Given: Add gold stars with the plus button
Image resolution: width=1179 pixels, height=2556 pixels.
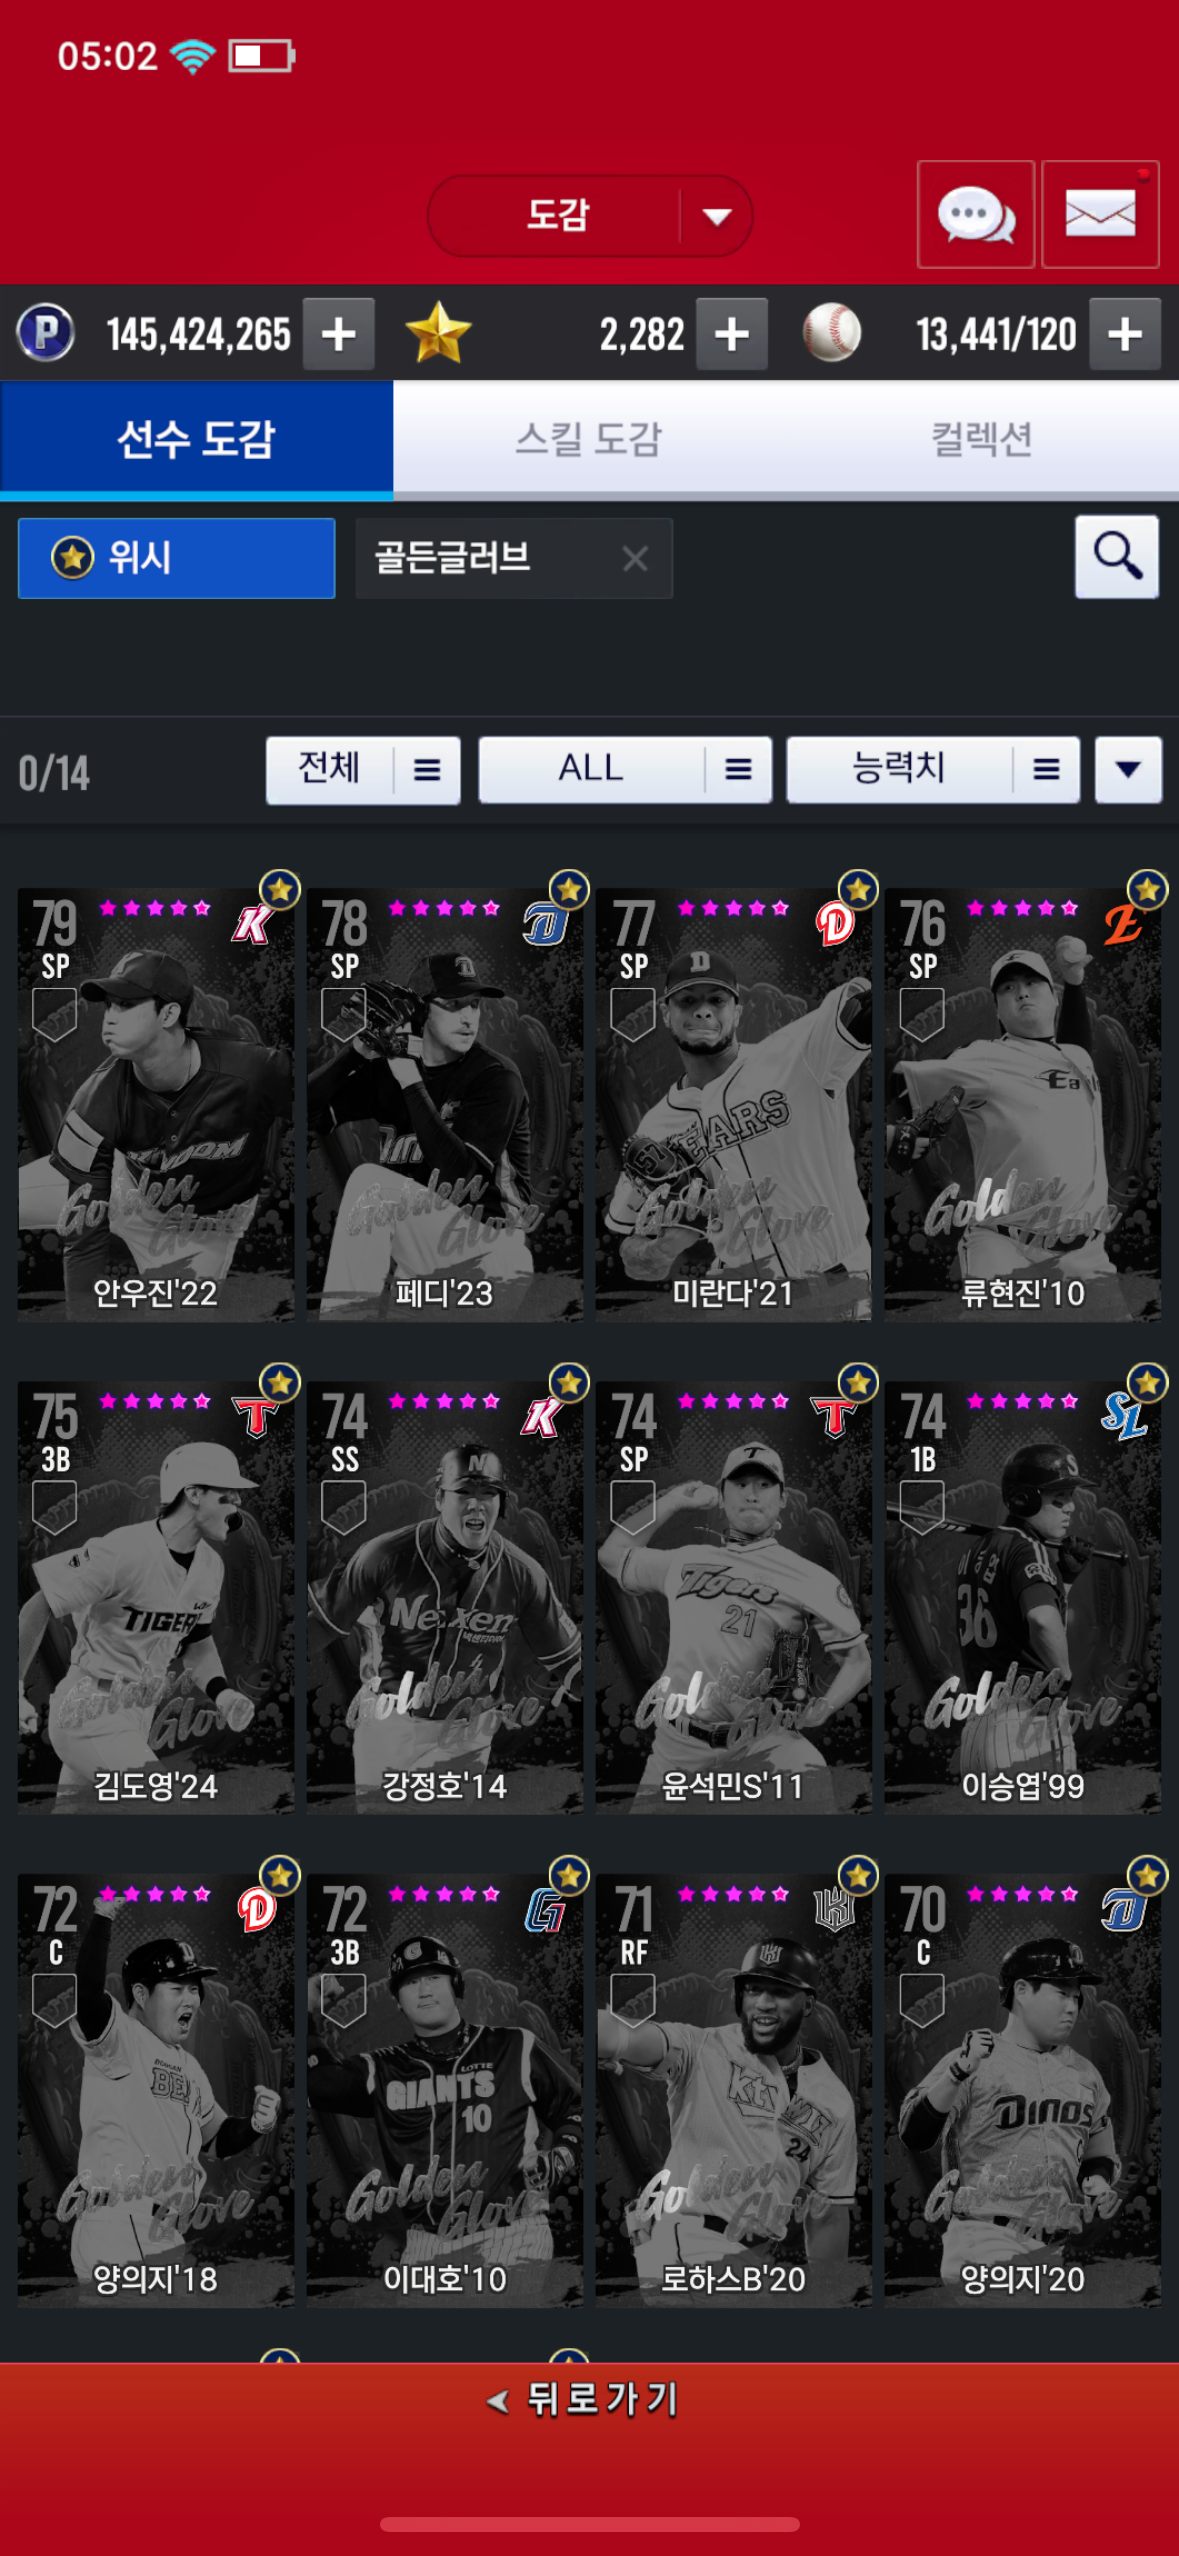Looking at the screenshot, I should (732, 334).
